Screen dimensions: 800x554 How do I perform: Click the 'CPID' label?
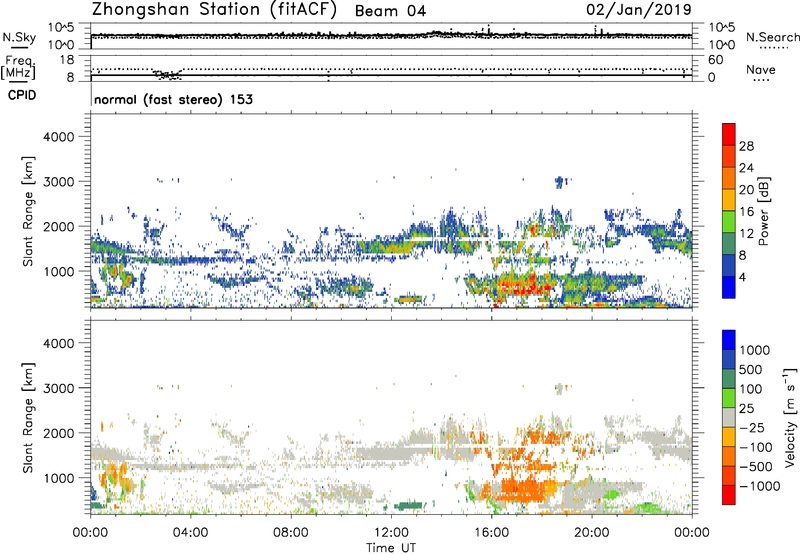point(22,95)
